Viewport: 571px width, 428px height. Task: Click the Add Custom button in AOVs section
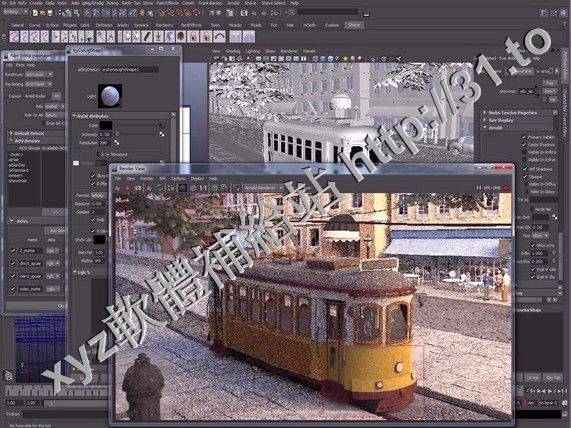point(56,231)
